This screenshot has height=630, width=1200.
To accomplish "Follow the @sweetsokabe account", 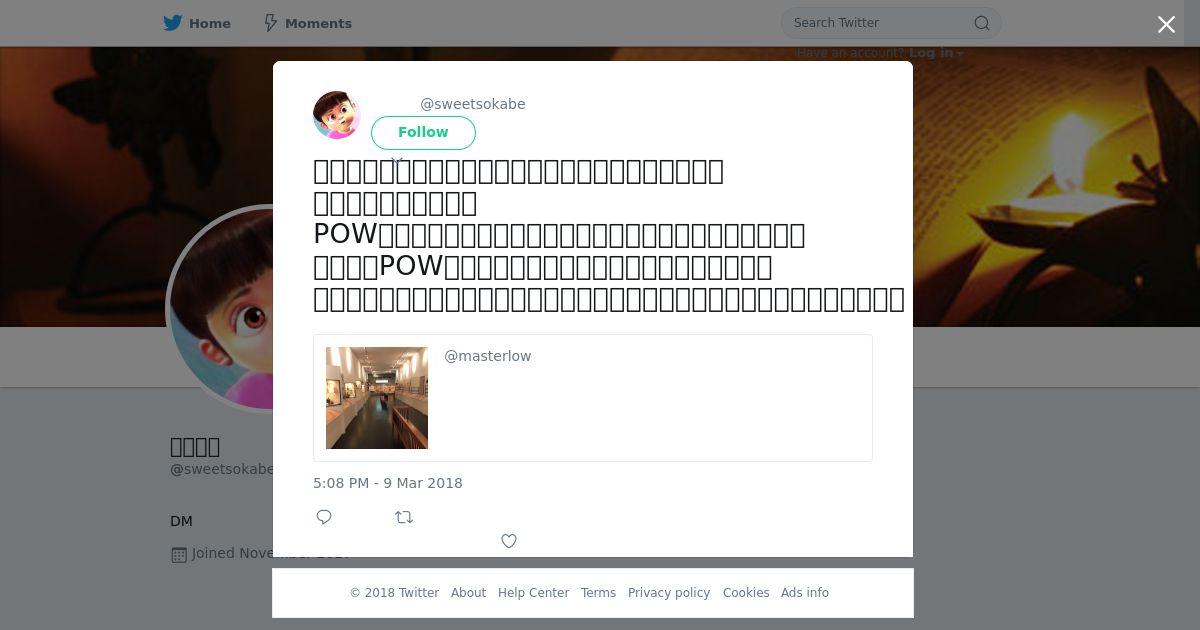I will pyautogui.click(x=423, y=132).
